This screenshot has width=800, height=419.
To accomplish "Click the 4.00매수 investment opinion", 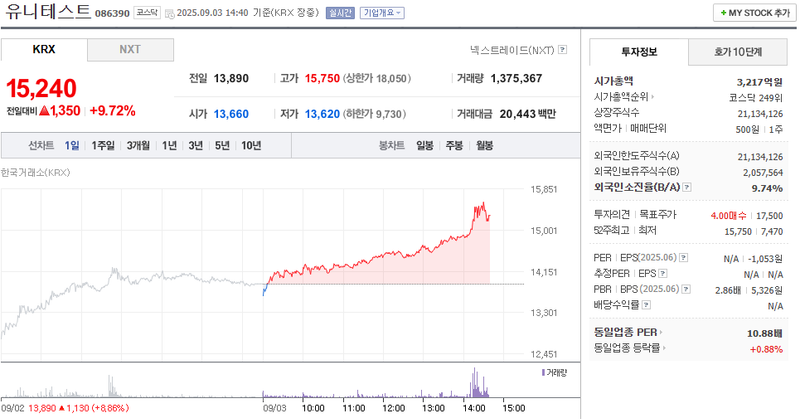I will tap(729, 215).
